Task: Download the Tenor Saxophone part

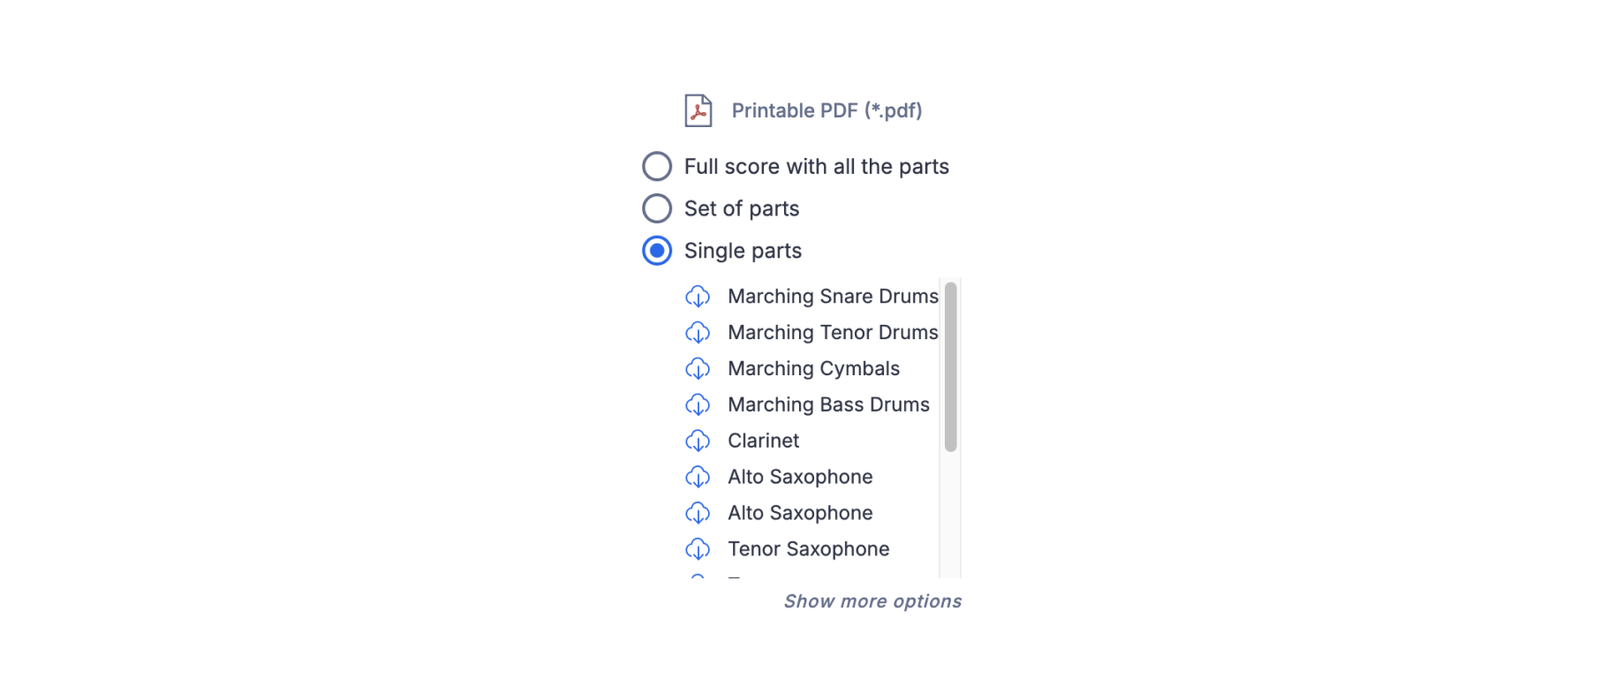Action: click(697, 548)
